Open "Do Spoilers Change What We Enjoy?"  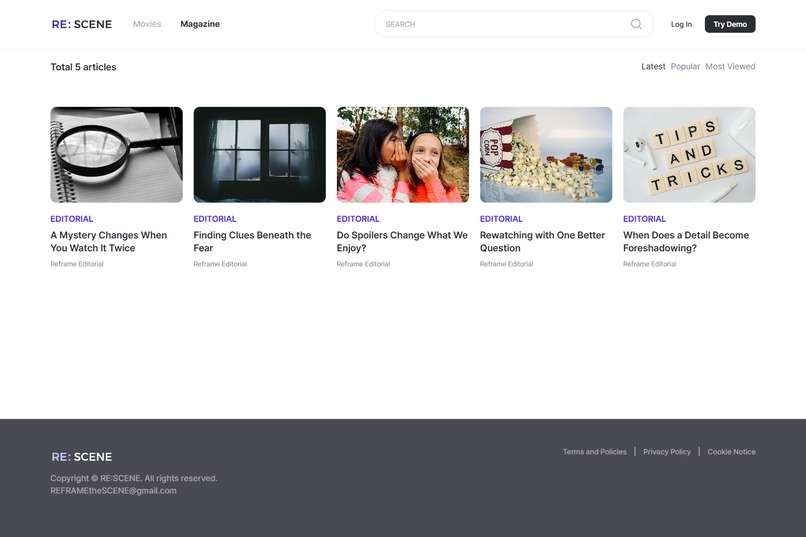[x=402, y=242]
